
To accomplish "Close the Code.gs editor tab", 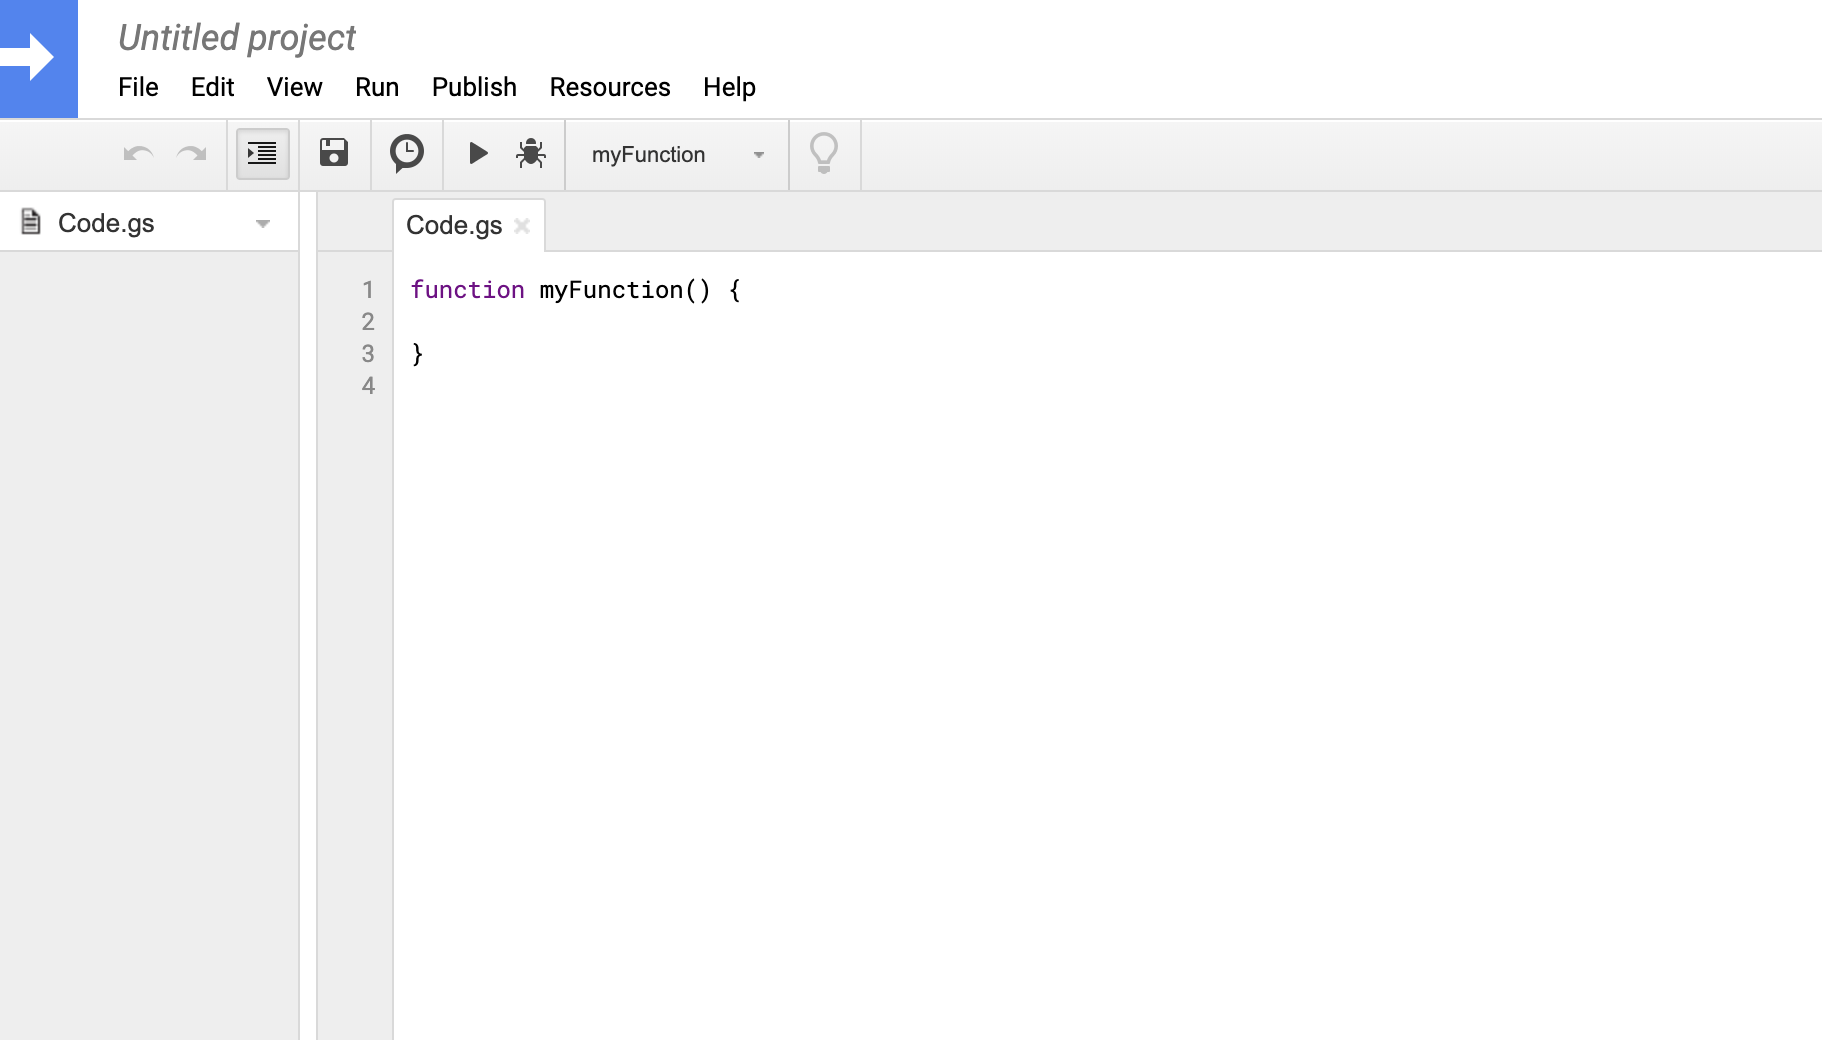I will (x=522, y=226).
